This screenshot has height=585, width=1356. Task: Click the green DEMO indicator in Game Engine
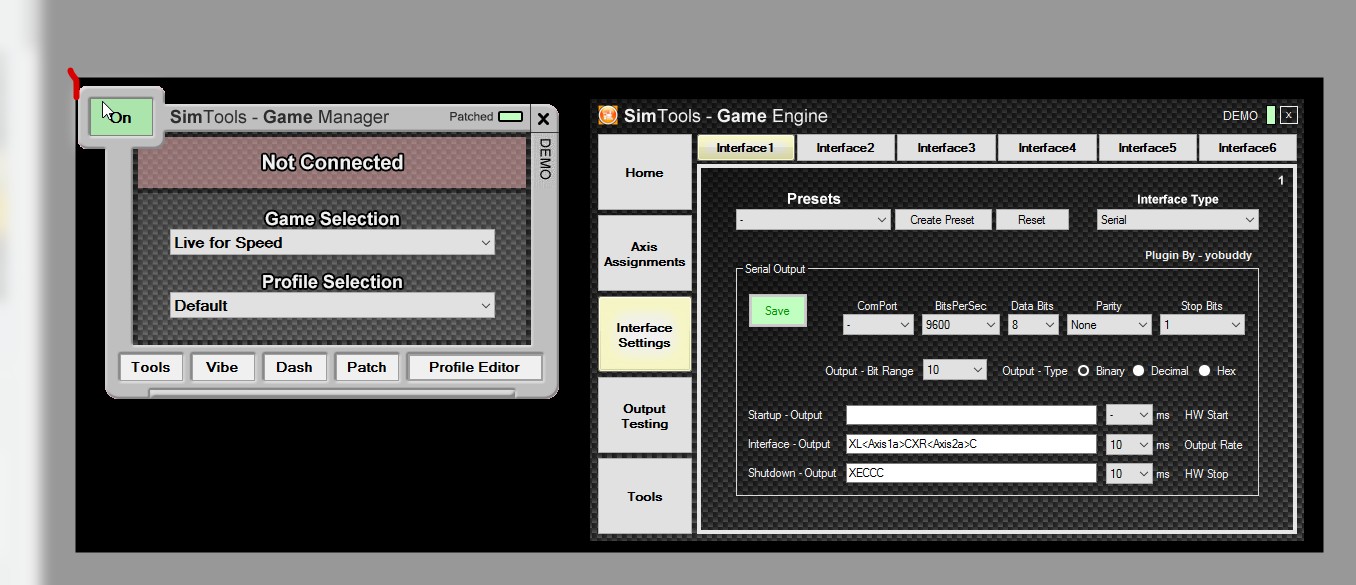[1271, 115]
